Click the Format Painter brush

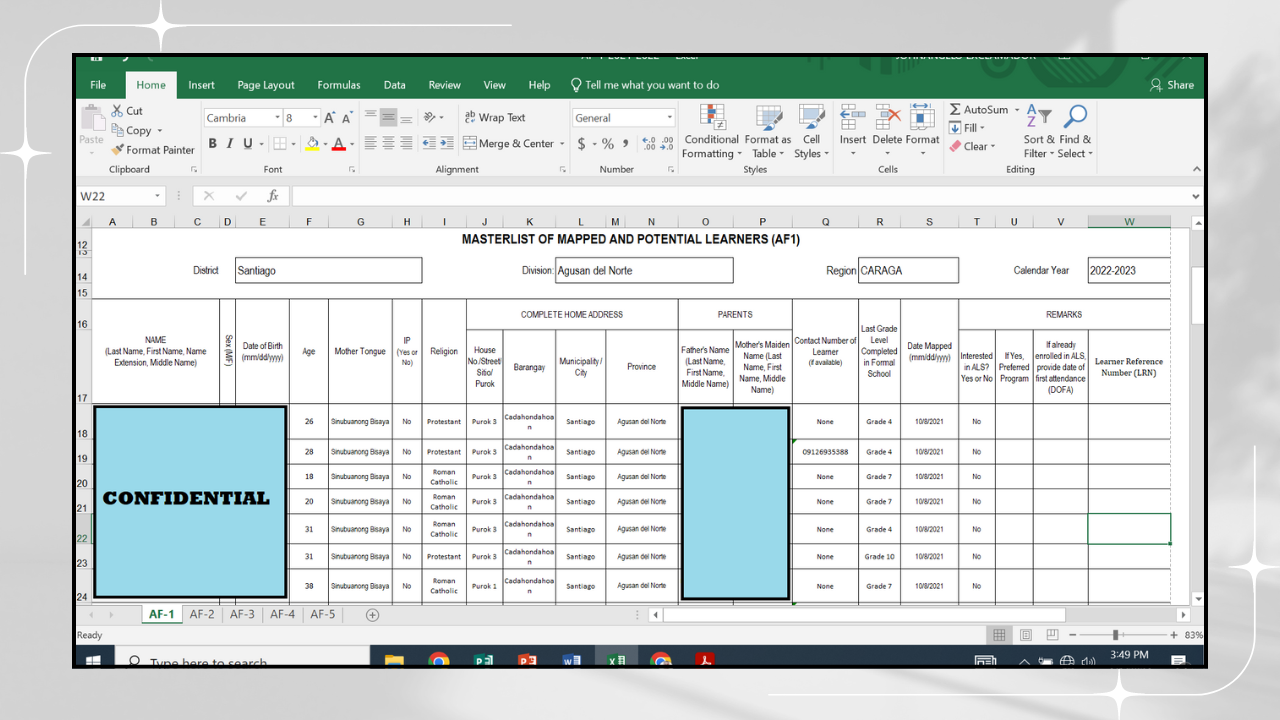[x=117, y=150]
